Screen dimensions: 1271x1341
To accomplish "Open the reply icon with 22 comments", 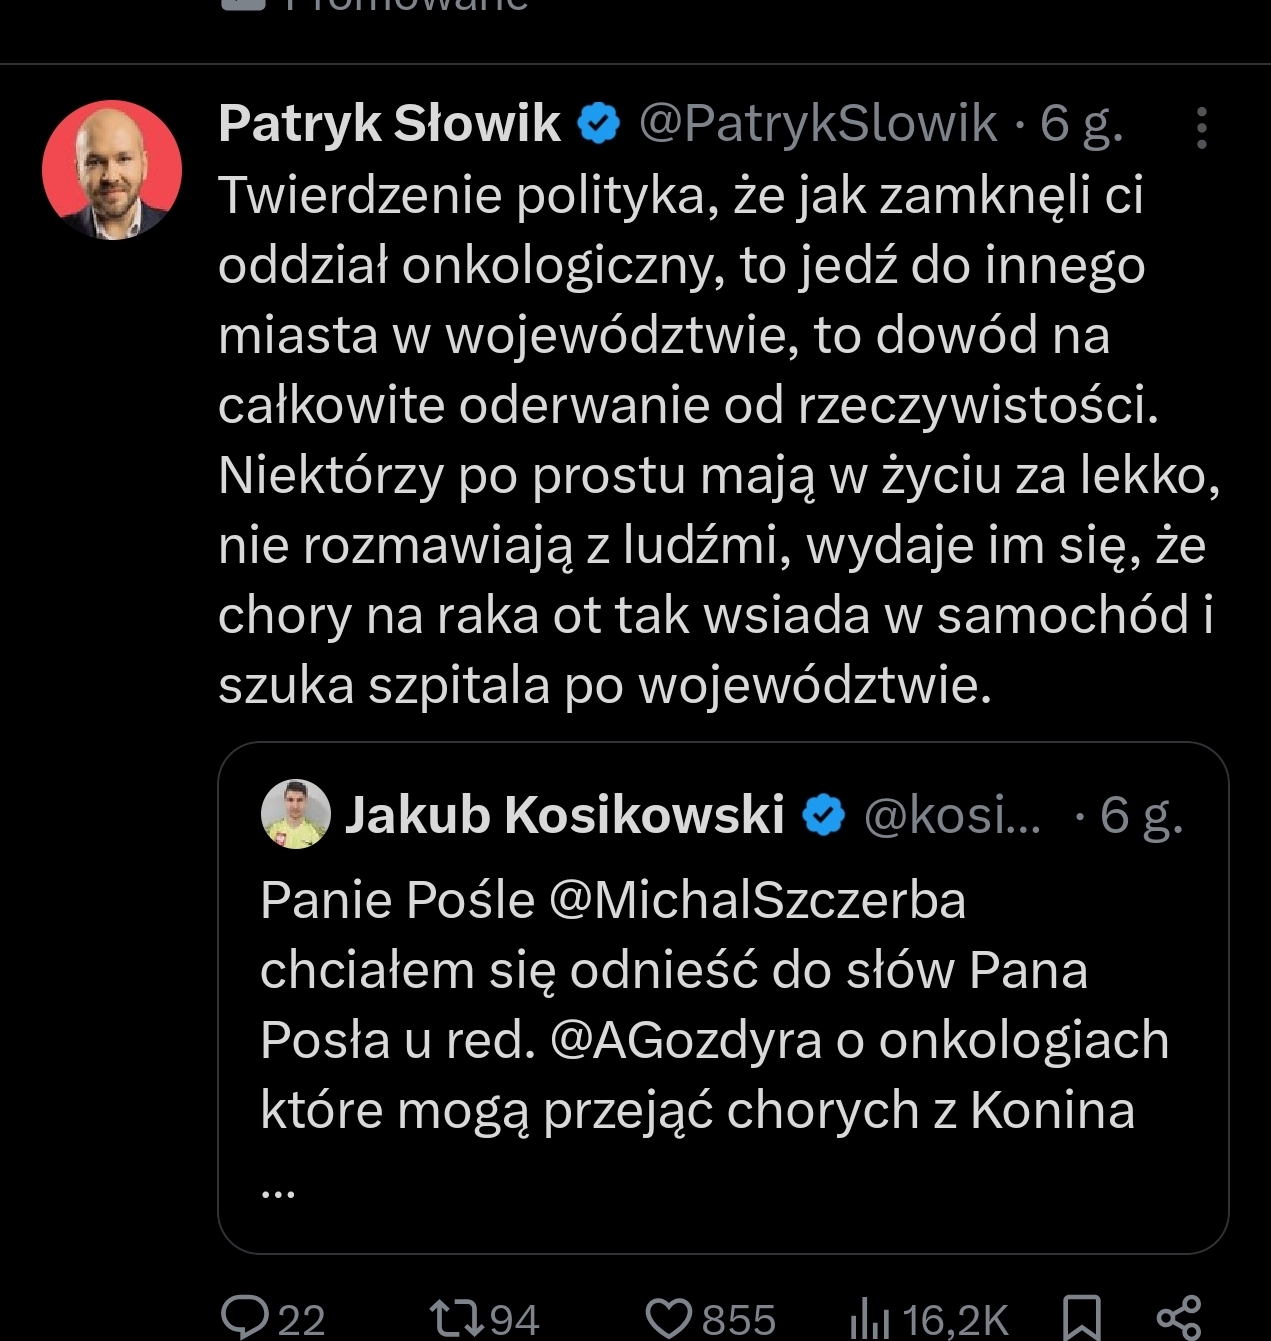I will coord(245,1317).
